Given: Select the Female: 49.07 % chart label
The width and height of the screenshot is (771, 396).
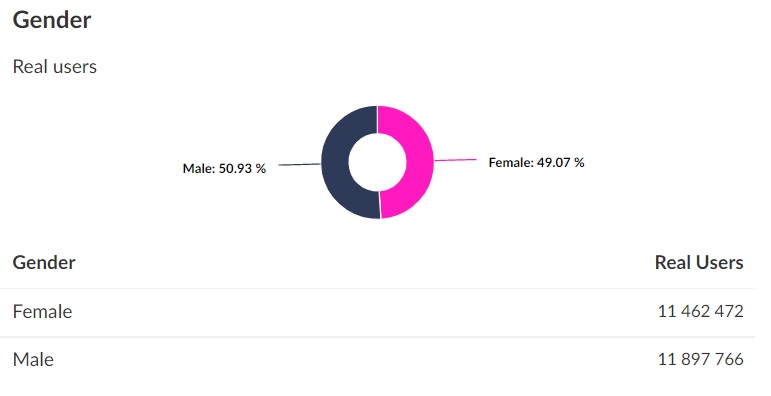Looking at the screenshot, I should pos(536,162).
